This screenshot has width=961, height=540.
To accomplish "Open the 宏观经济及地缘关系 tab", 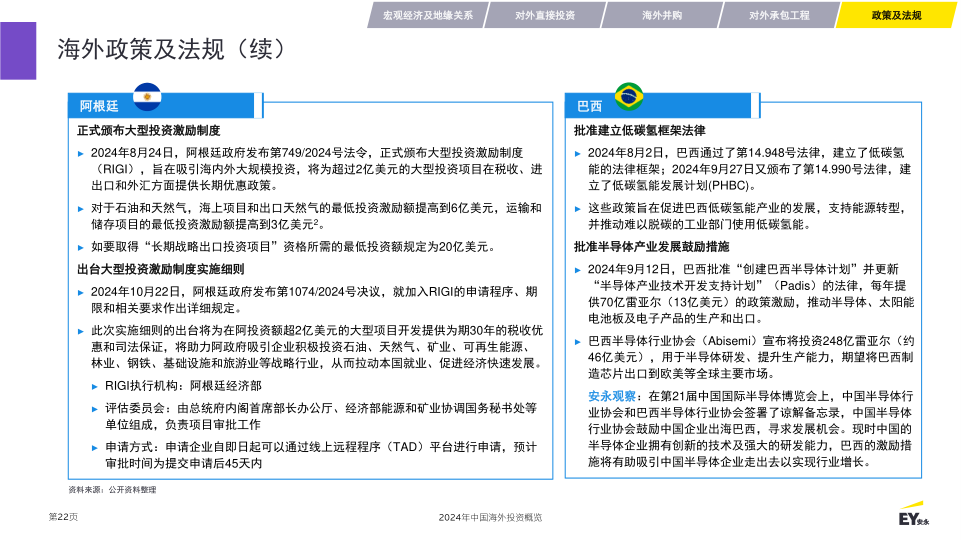I will coord(428,15).
